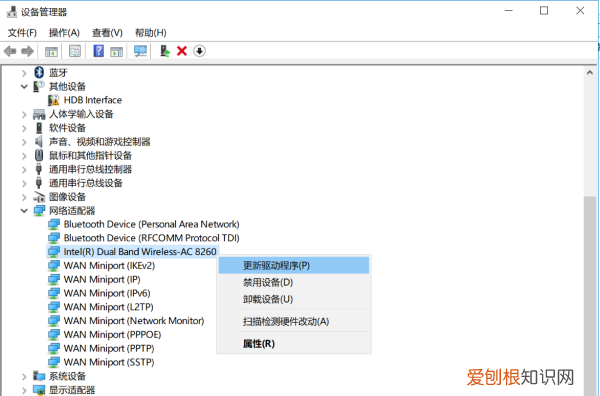Screen dimensions: 600x396
Task: Select WAN Miniport (IKEv2)
Action: (109, 266)
